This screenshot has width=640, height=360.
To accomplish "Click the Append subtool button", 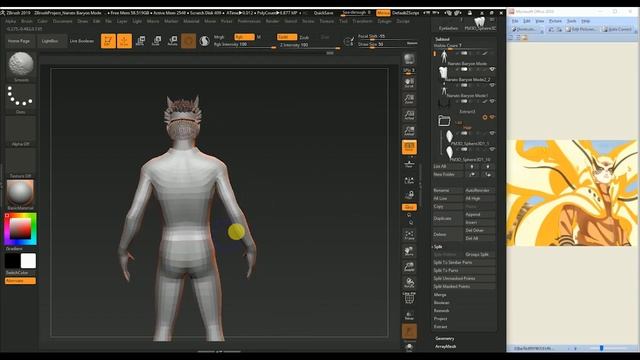I will click(x=479, y=214).
